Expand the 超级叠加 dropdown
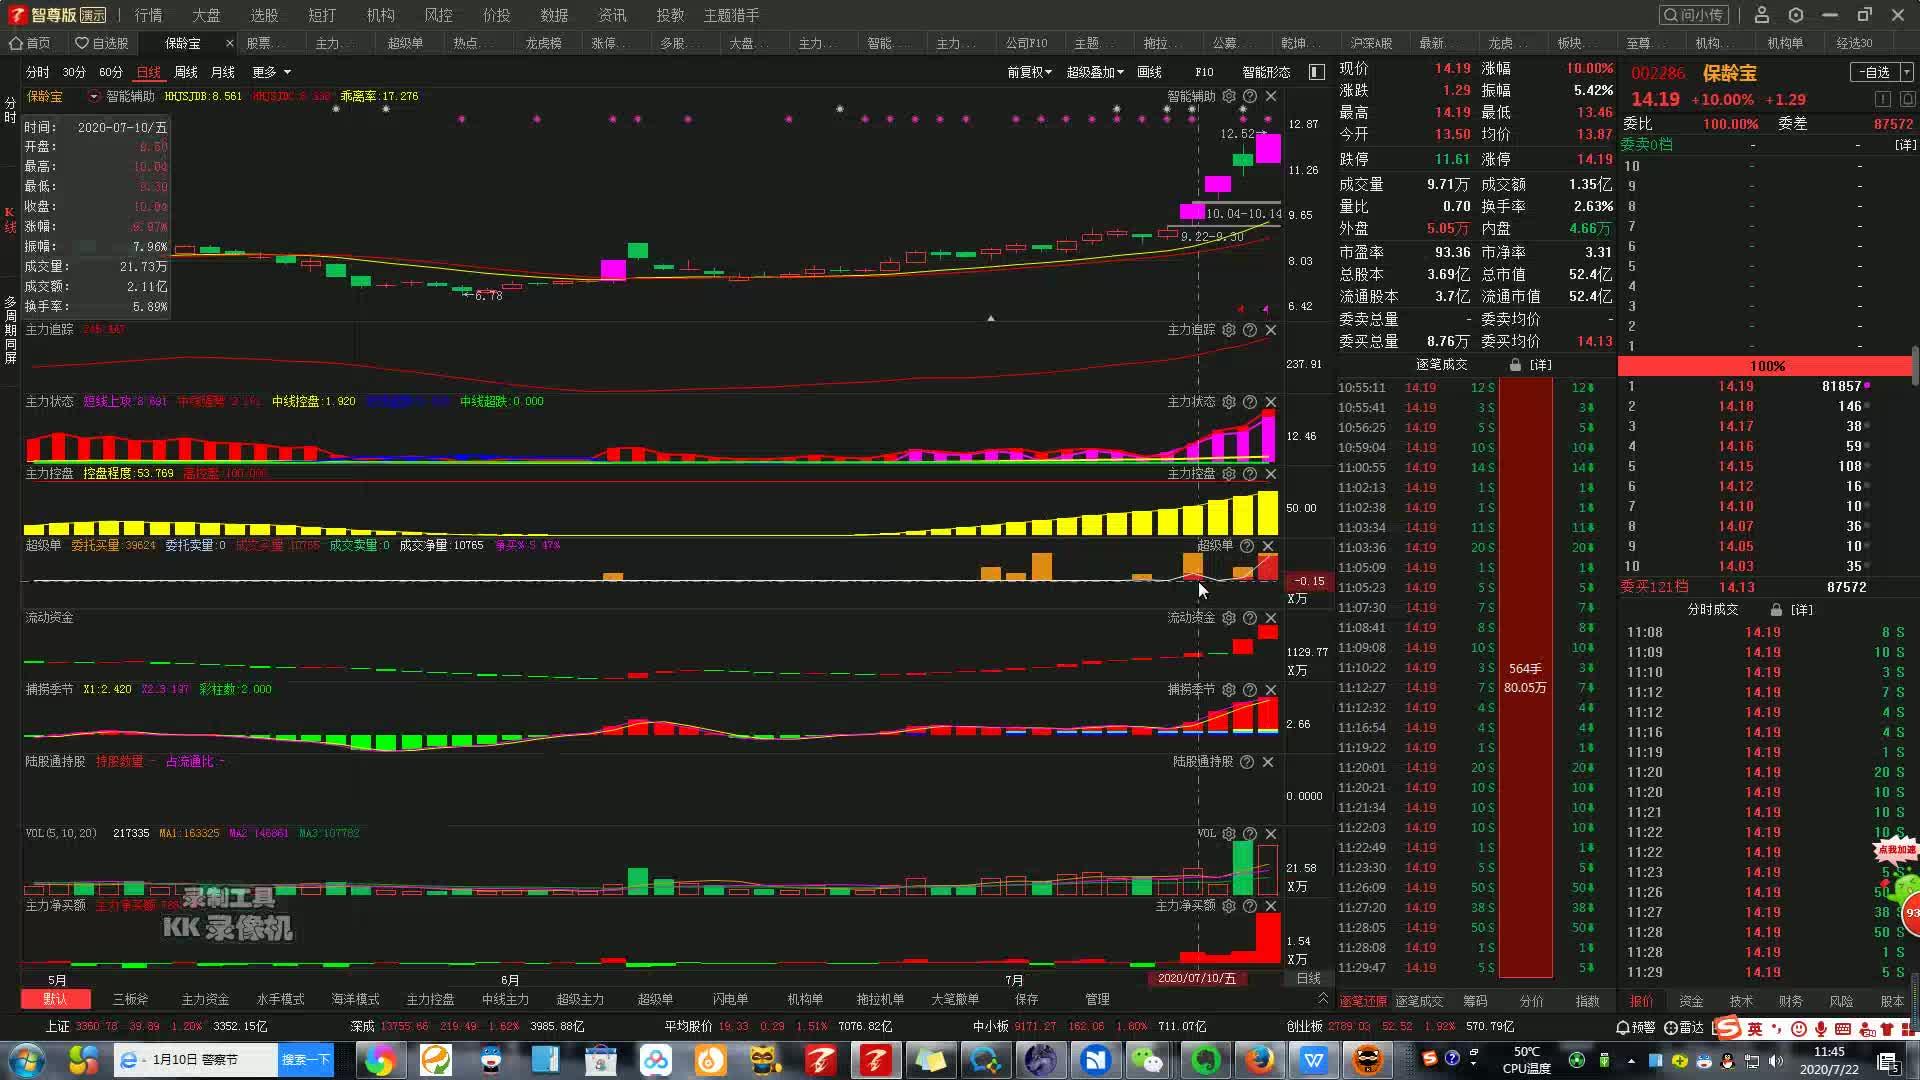The image size is (1920, 1080). (1095, 72)
